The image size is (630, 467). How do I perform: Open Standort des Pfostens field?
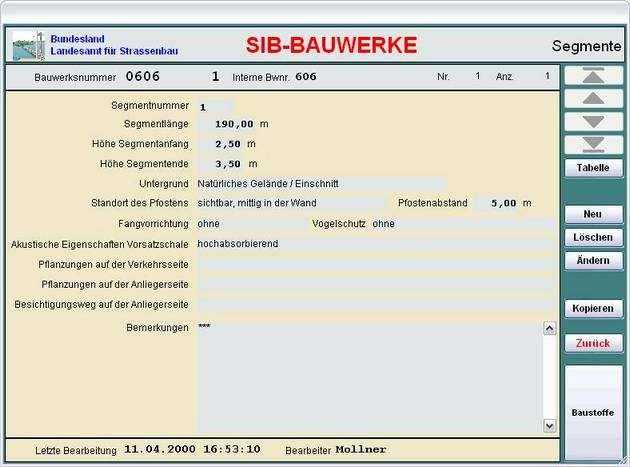(x=290, y=203)
